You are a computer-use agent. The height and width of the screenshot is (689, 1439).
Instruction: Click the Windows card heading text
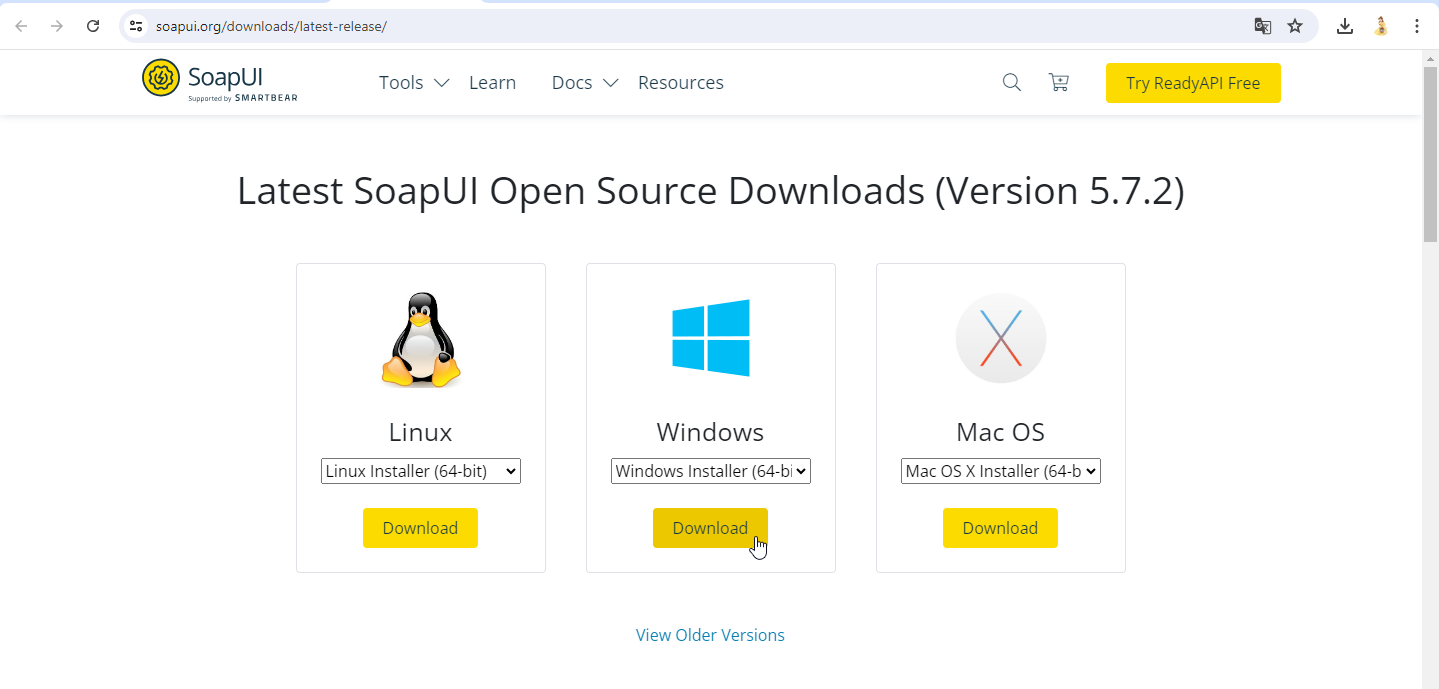point(710,432)
